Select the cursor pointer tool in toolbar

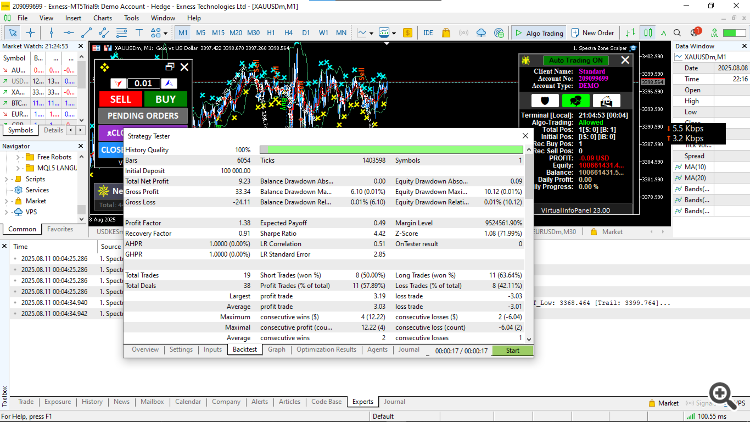pyautogui.click(x=13, y=33)
